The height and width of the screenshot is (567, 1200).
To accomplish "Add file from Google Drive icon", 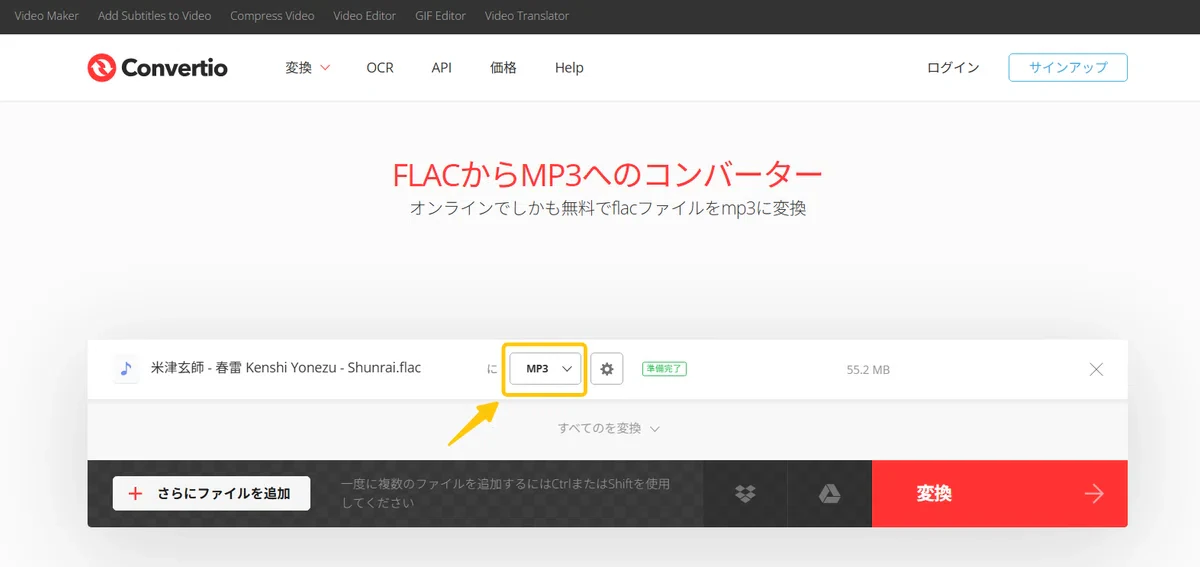I will tap(829, 494).
